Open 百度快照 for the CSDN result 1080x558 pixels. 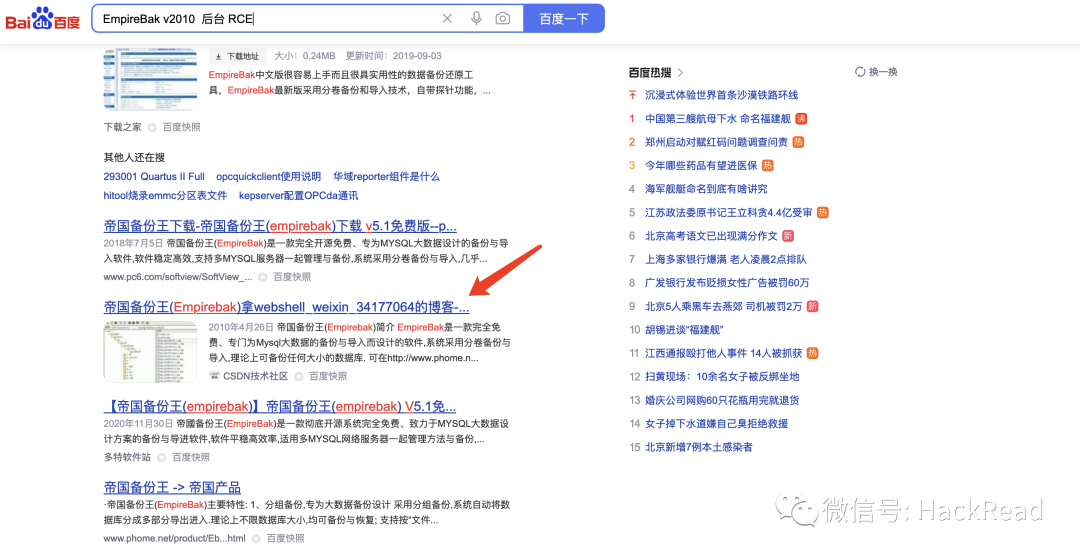328,376
